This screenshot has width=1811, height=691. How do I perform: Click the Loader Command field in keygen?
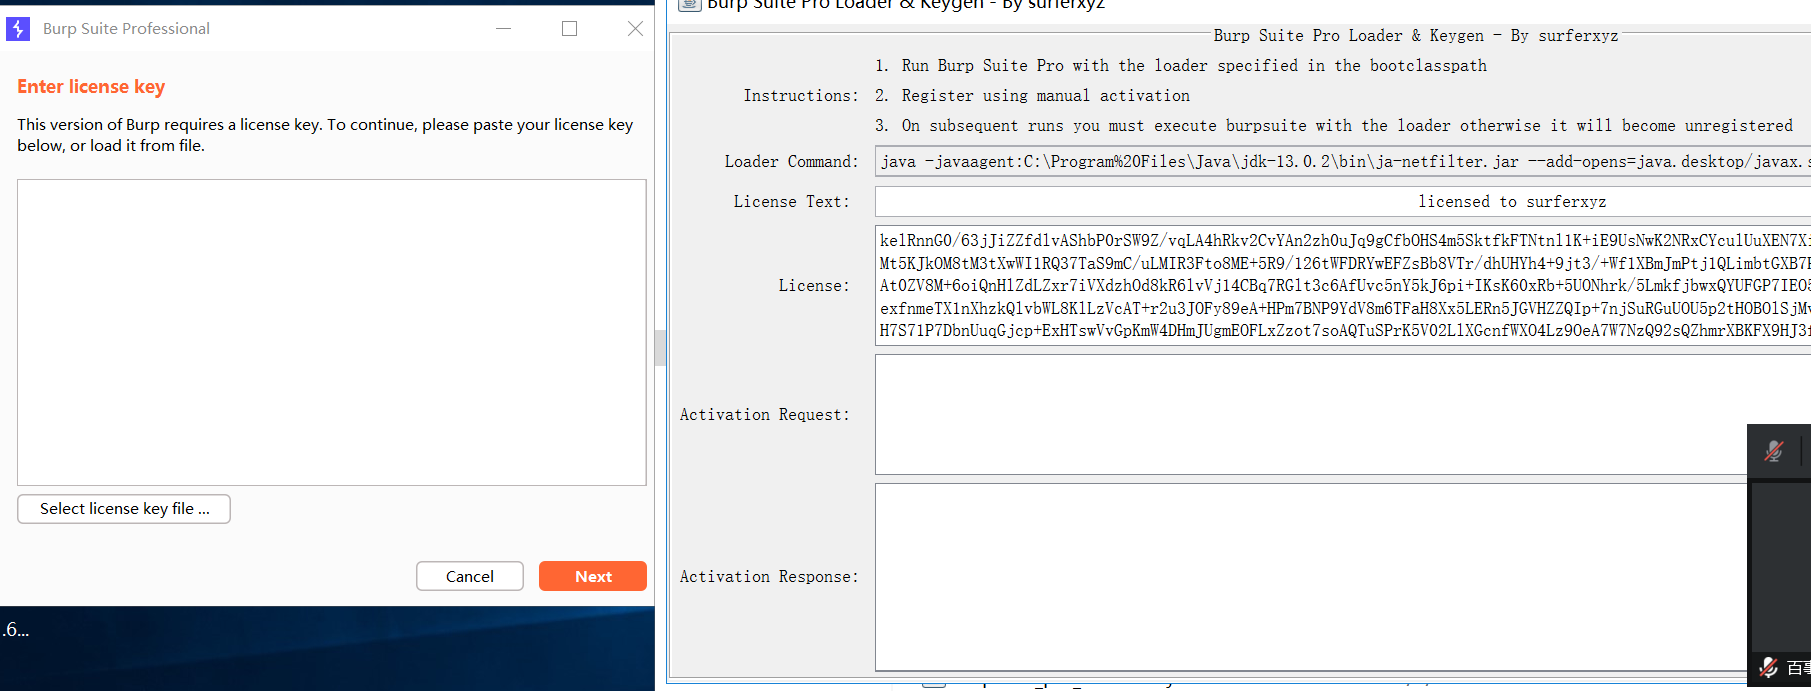click(1343, 161)
